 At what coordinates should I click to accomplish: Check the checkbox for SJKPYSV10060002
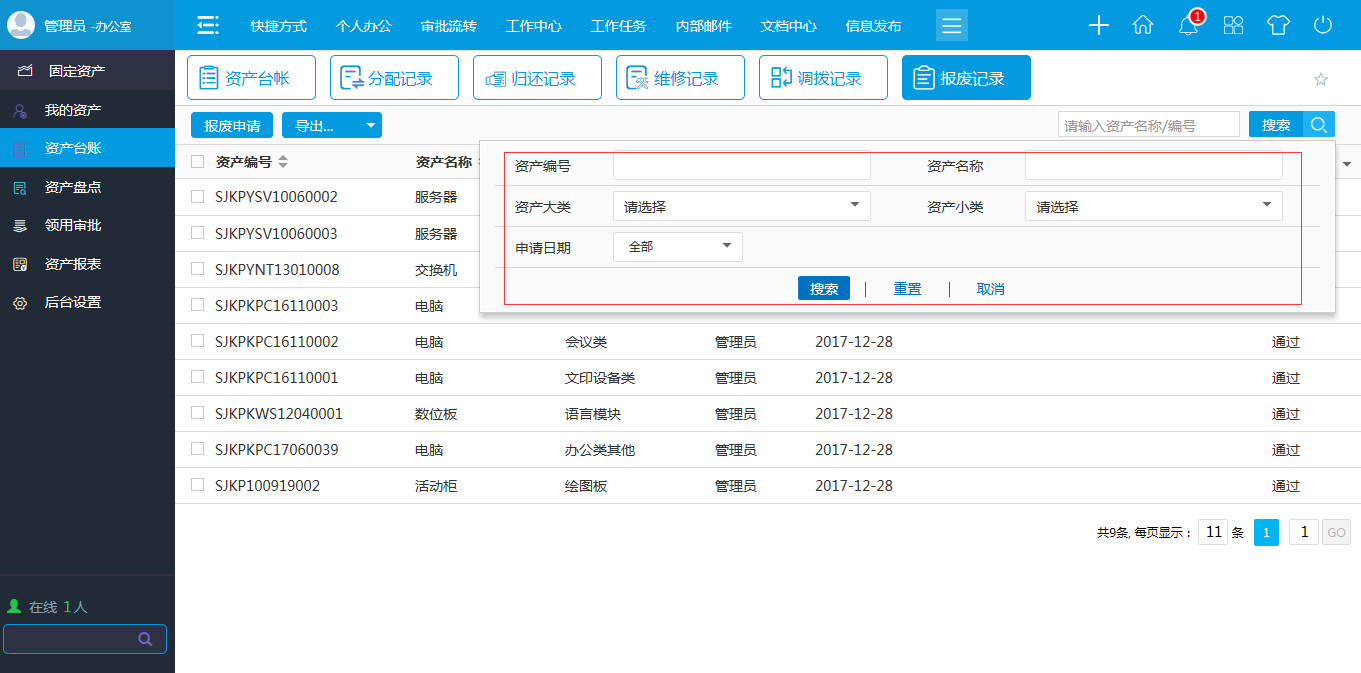[196, 197]
